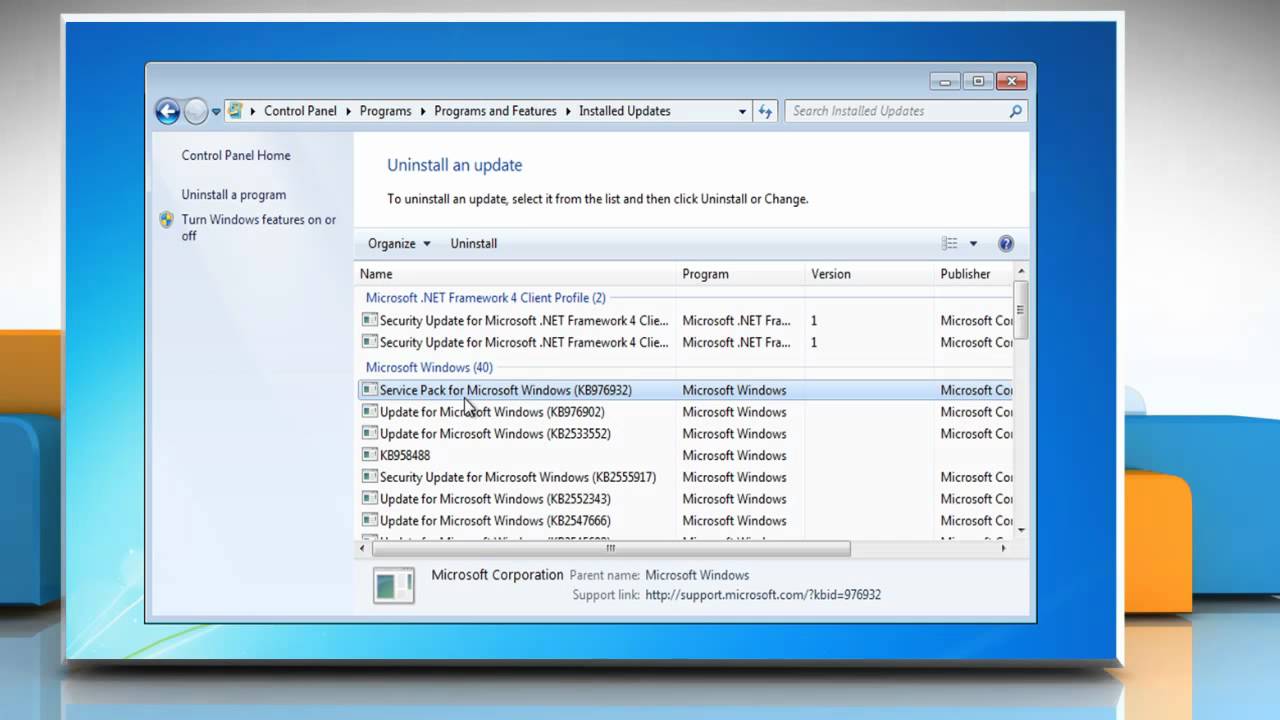Image resolution: width=1280 pixels, height=720 pixels.
Task: Select Update for Microsoft Windows (KB976902)
Action: [685, 412]
